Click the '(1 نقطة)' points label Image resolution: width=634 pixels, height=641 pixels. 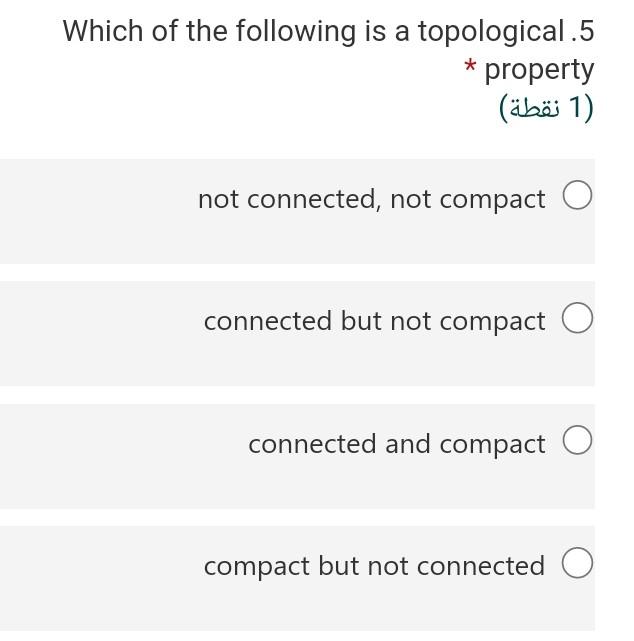tap(546, 108)
